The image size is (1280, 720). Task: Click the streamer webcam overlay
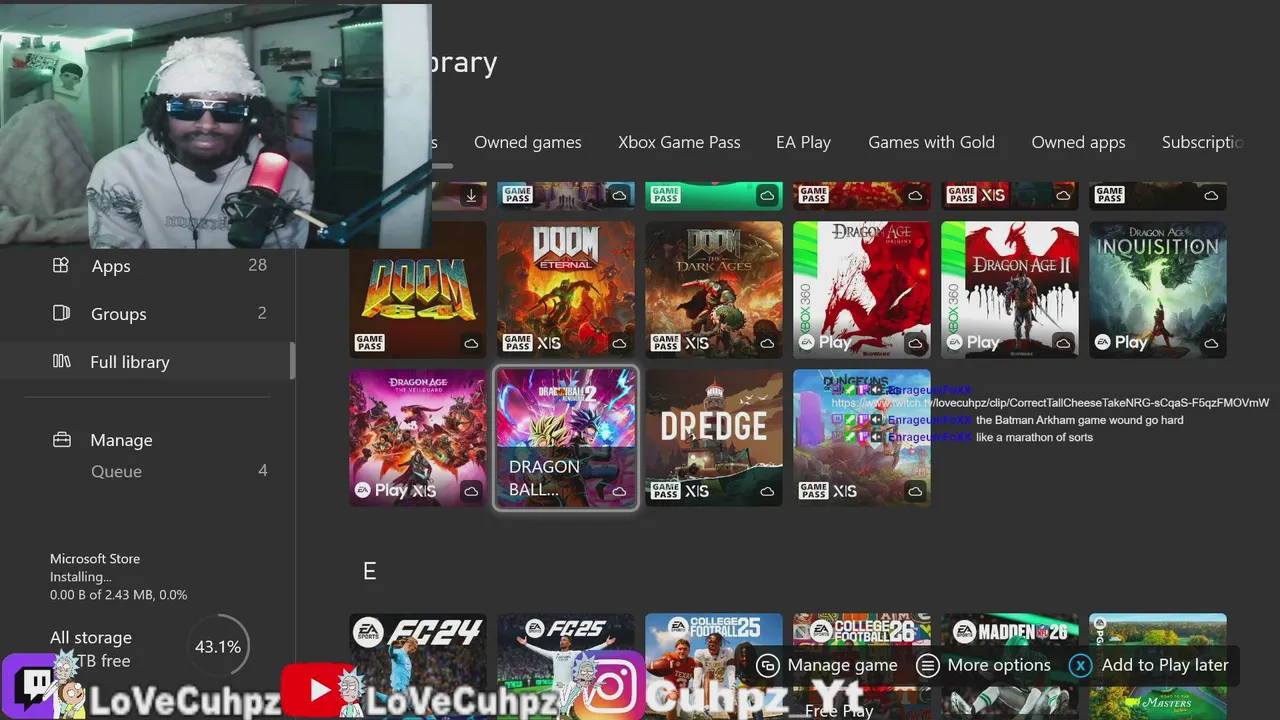click(216, 125)
